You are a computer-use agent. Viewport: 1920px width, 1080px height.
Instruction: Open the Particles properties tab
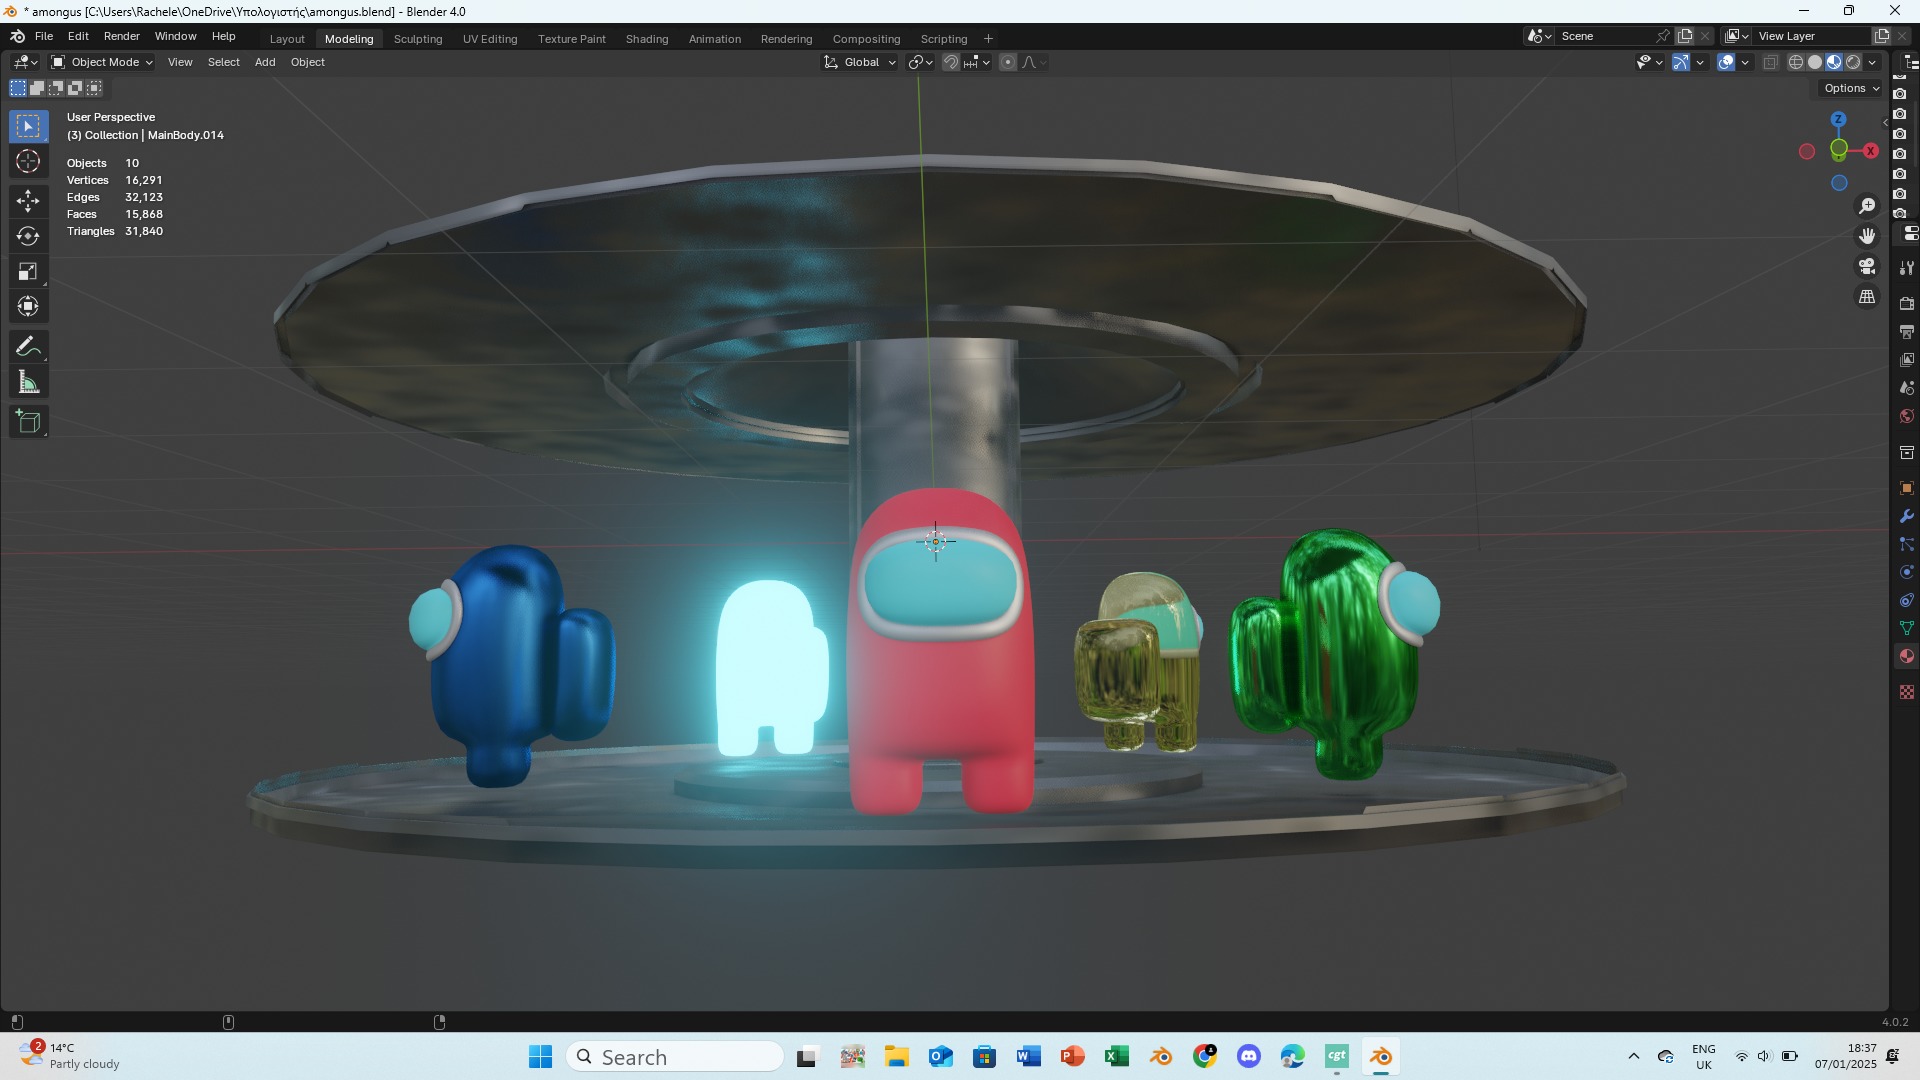[x=1907, y=544]
